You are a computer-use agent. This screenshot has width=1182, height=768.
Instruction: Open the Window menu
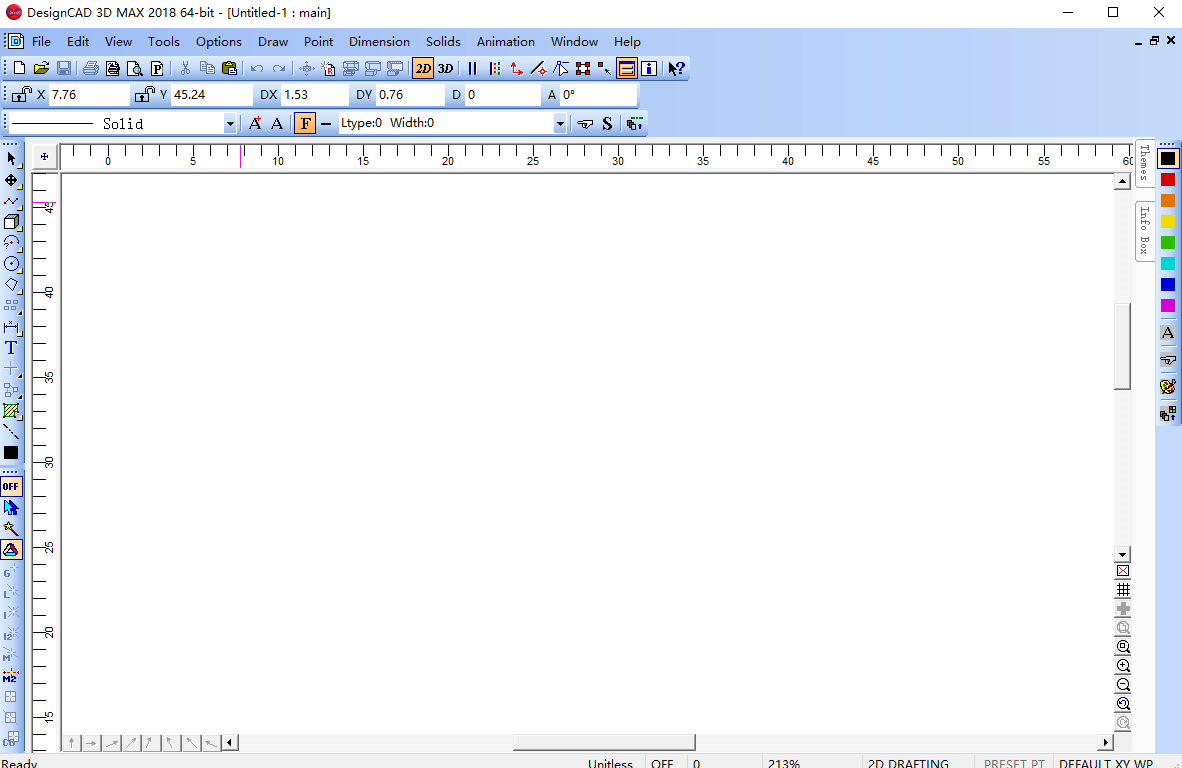[574, 41]
